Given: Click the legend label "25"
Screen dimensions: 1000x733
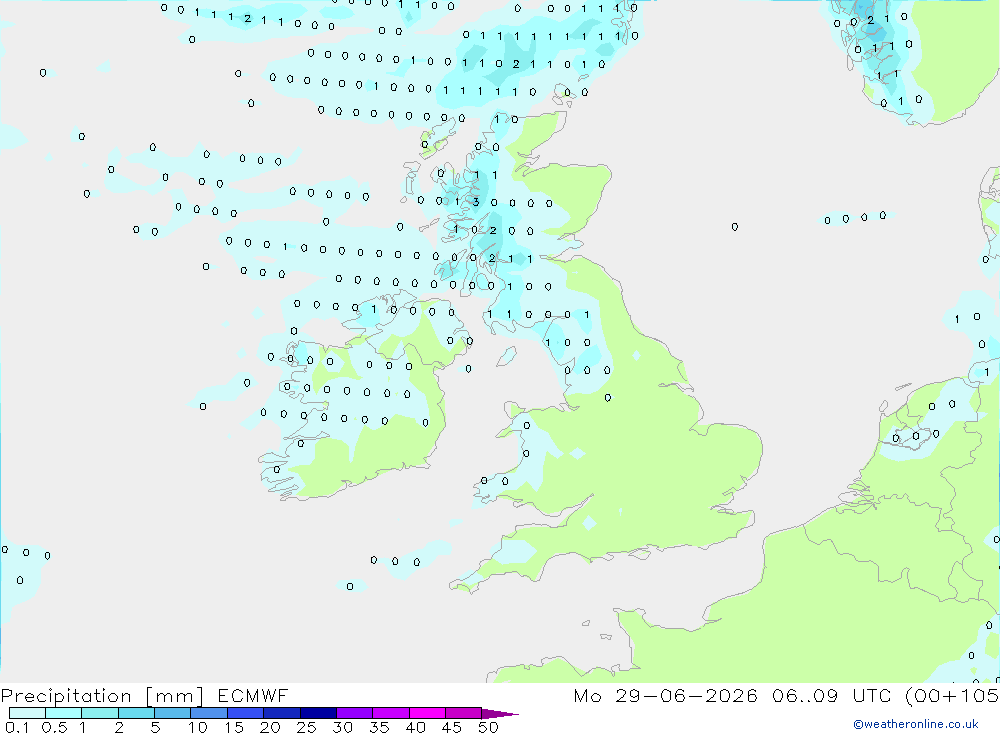Looking at the screenshot, I should point(306,727).
